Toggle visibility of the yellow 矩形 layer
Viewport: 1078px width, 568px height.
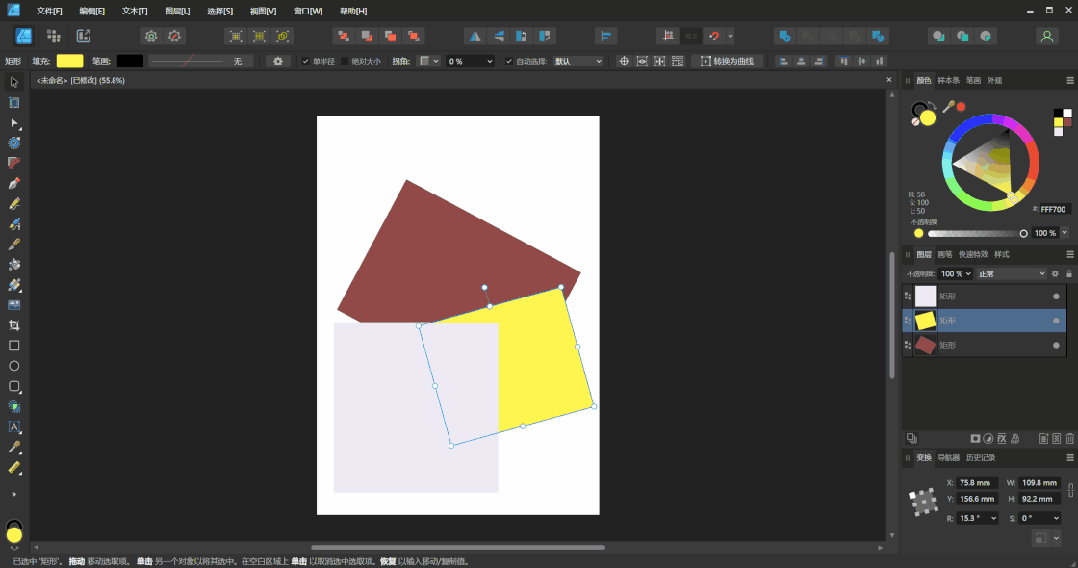pyautogui.click(x=1056, y=321)
